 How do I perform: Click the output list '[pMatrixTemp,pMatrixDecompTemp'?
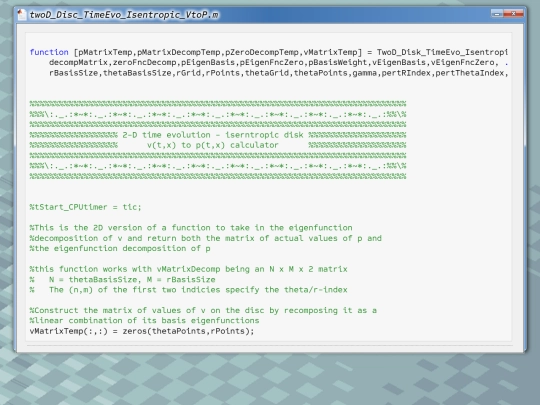coord(218,52)
